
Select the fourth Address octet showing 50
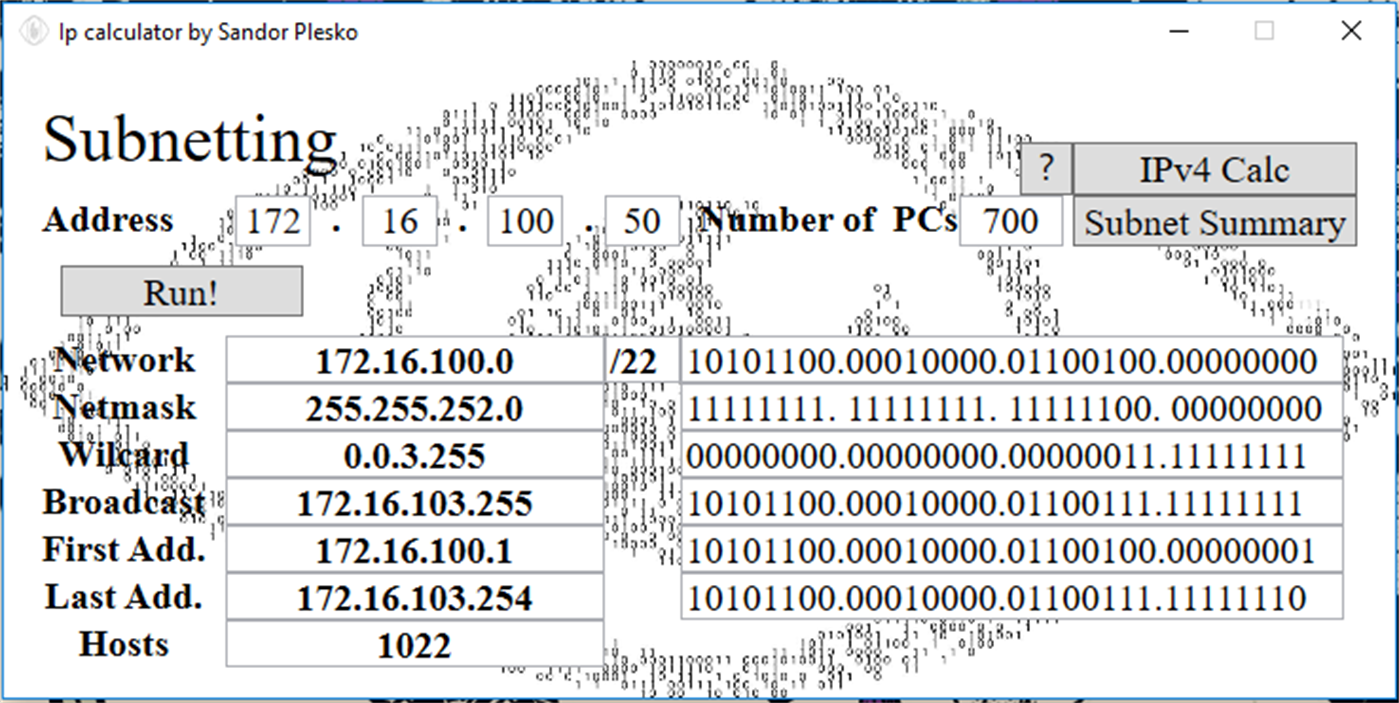pyautogui.click(x=642, y=221)
